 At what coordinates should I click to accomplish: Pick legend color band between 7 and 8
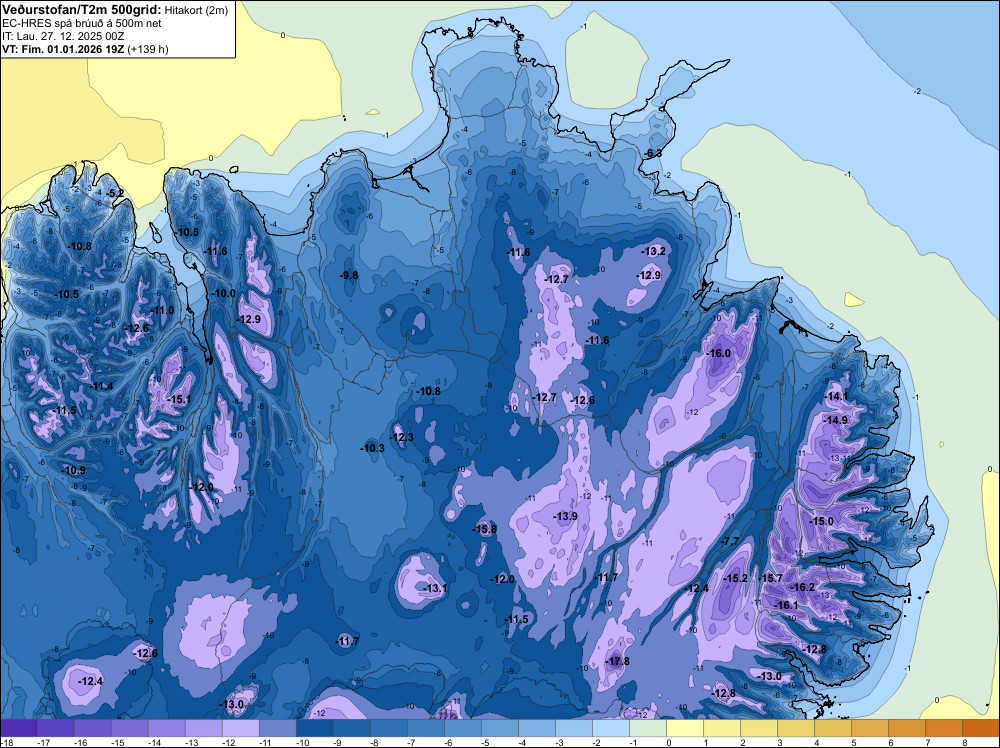[x=945, y=728]
